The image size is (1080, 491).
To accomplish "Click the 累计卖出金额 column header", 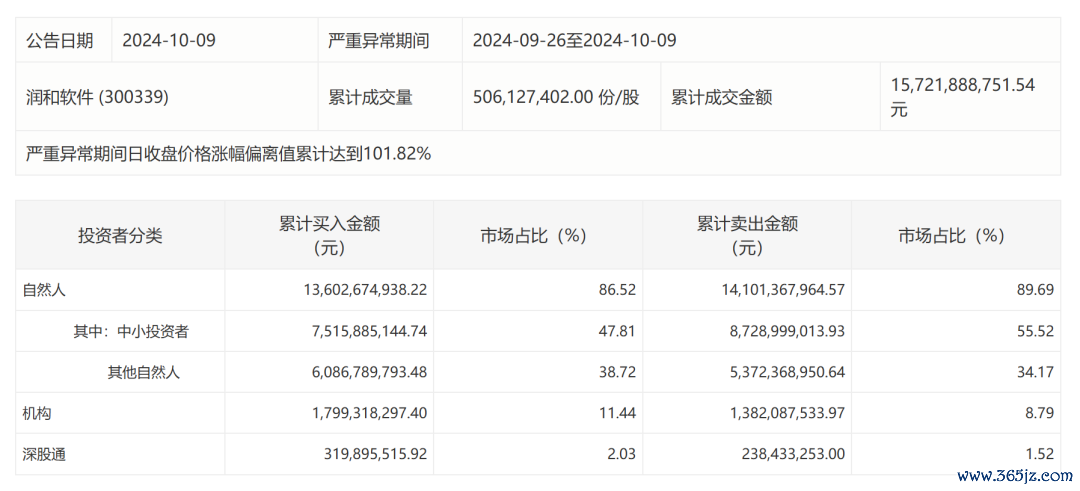I will (x=747, y=236).
